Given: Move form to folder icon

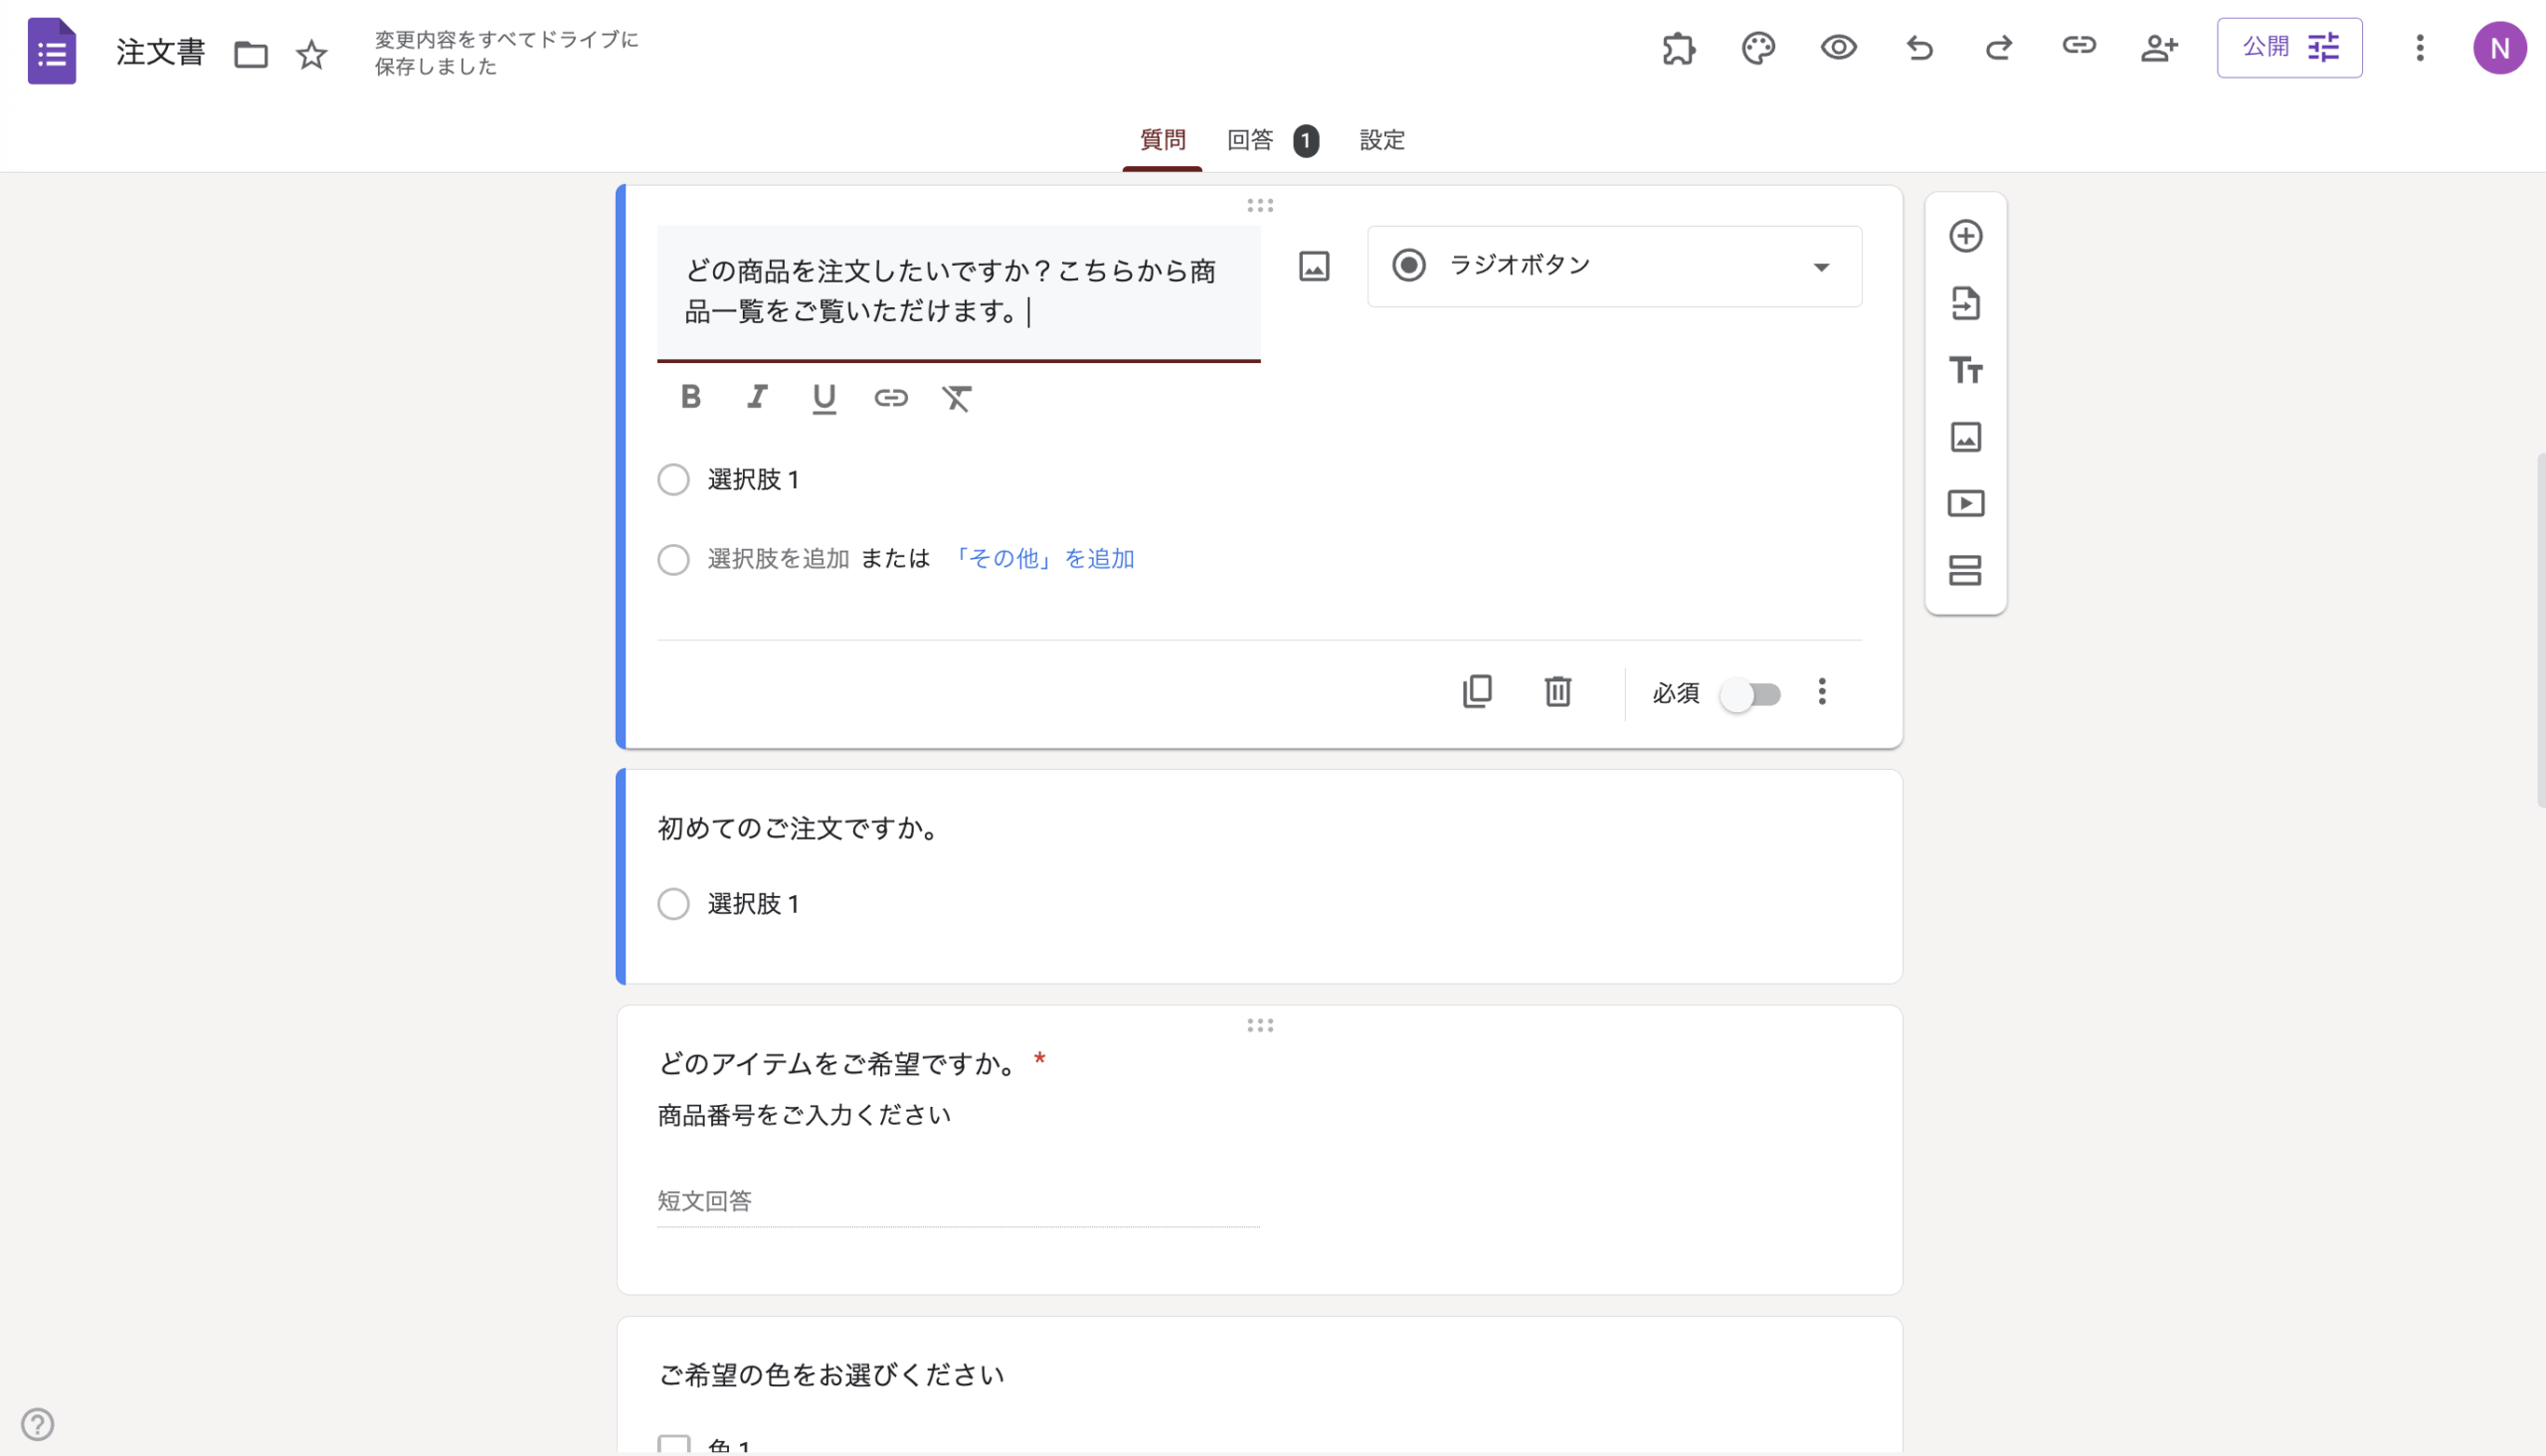Looking at the screenshot, I should click(251, 54).
